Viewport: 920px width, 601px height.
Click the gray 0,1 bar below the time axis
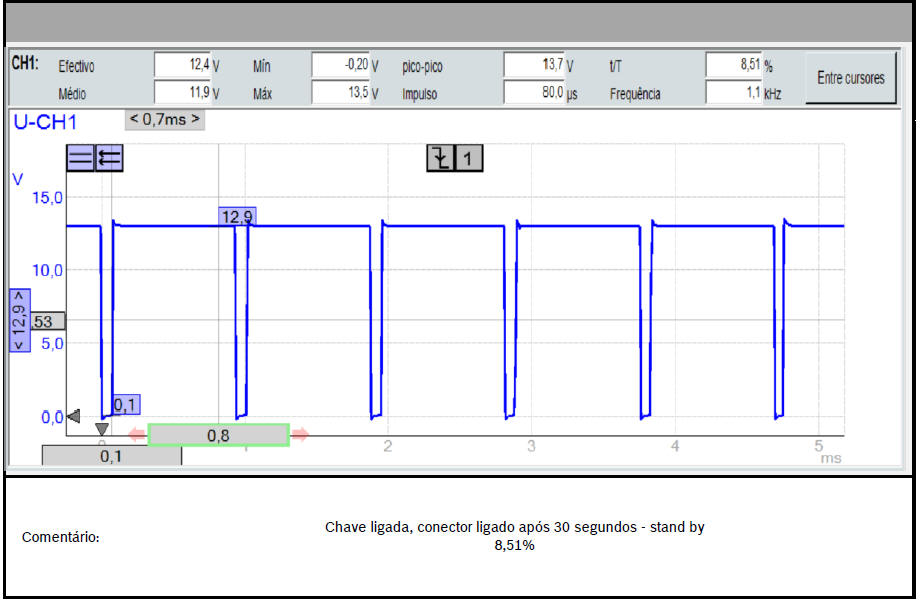111,456
